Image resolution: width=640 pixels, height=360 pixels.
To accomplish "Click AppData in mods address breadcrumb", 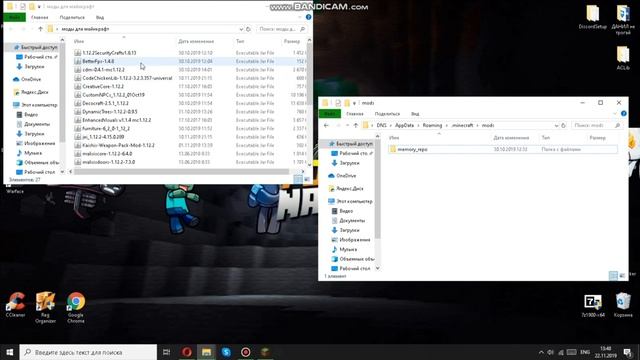I will (x=404, y=125).
